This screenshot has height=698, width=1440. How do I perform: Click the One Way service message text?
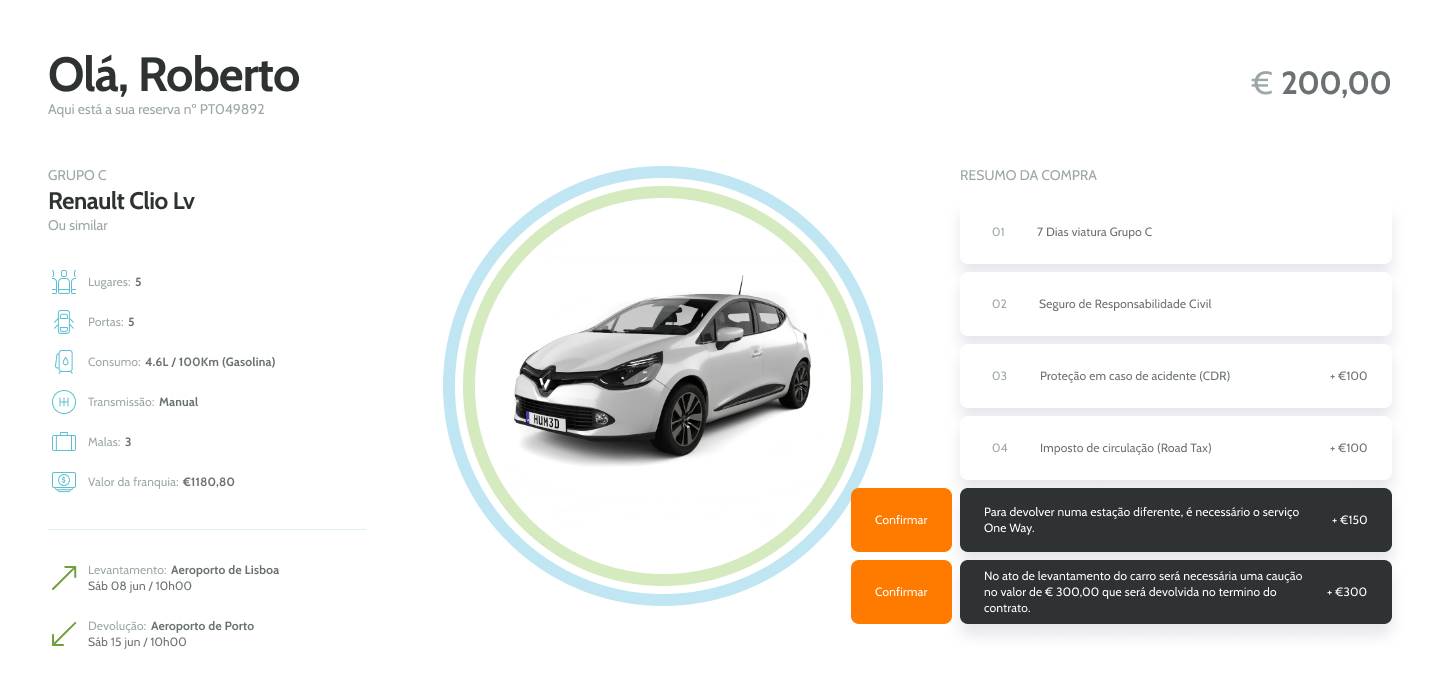click(1141, 520)
